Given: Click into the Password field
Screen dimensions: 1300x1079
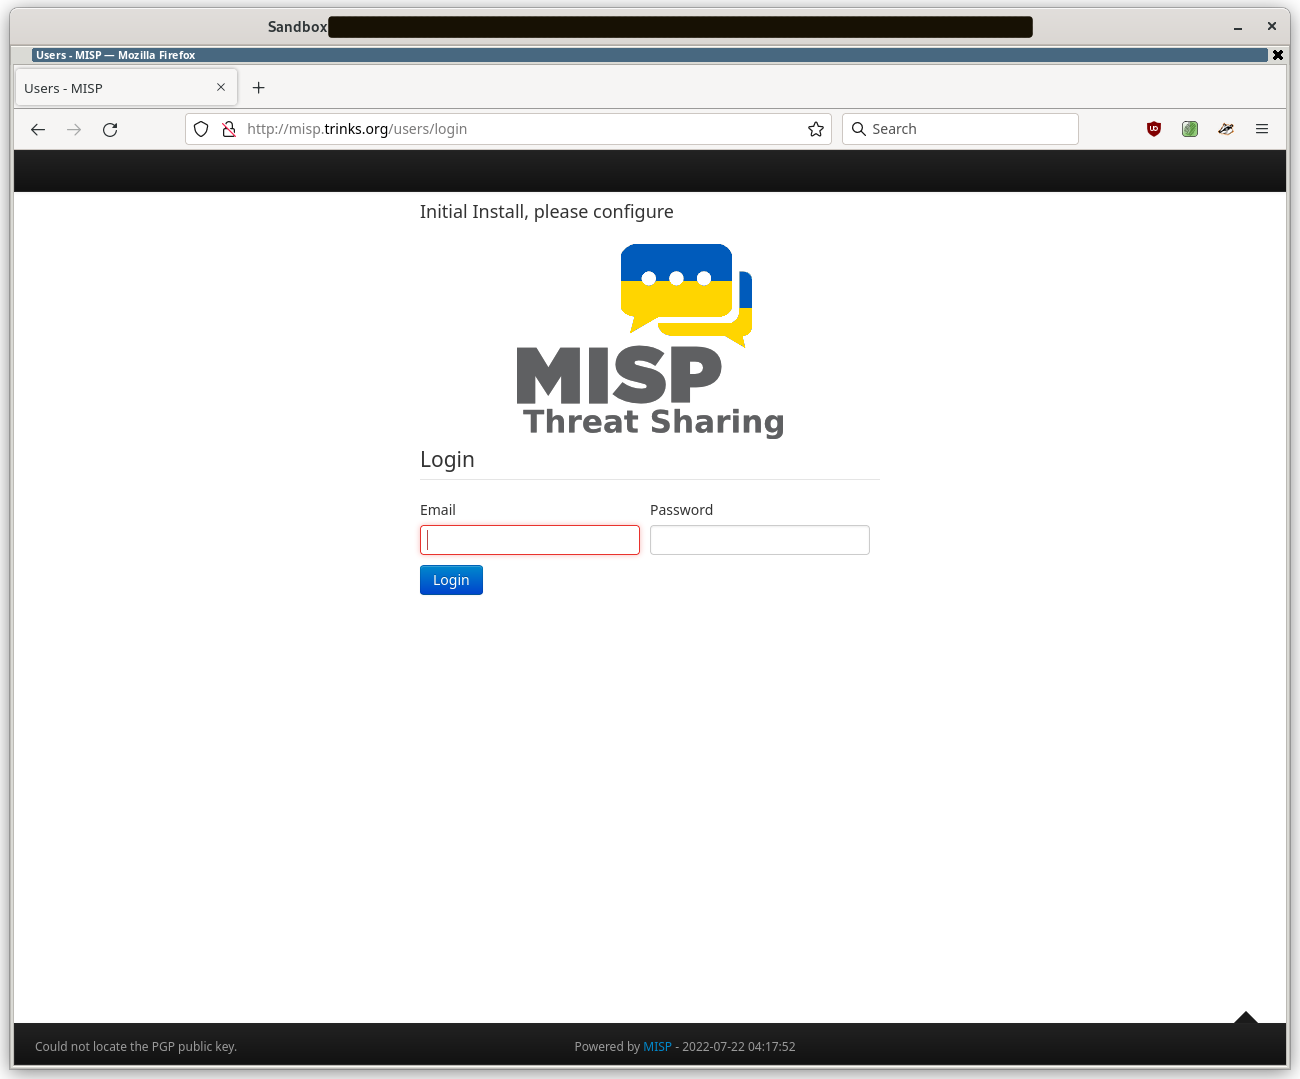Looking at the screenshot, I should pos(760,540).
